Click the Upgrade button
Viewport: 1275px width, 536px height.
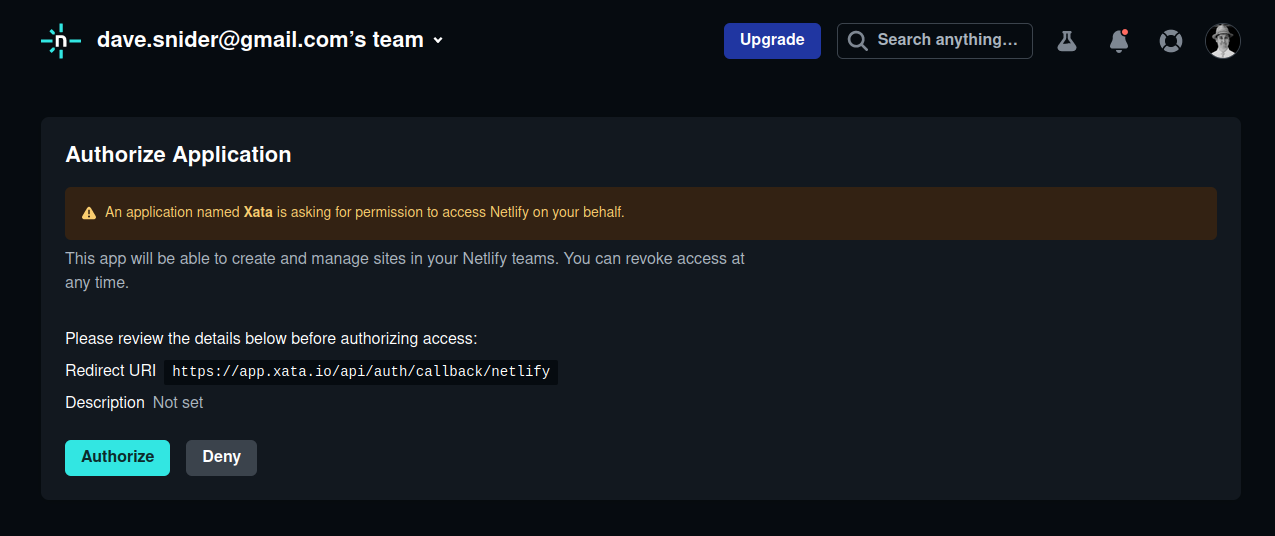click(x=772, y=40)
